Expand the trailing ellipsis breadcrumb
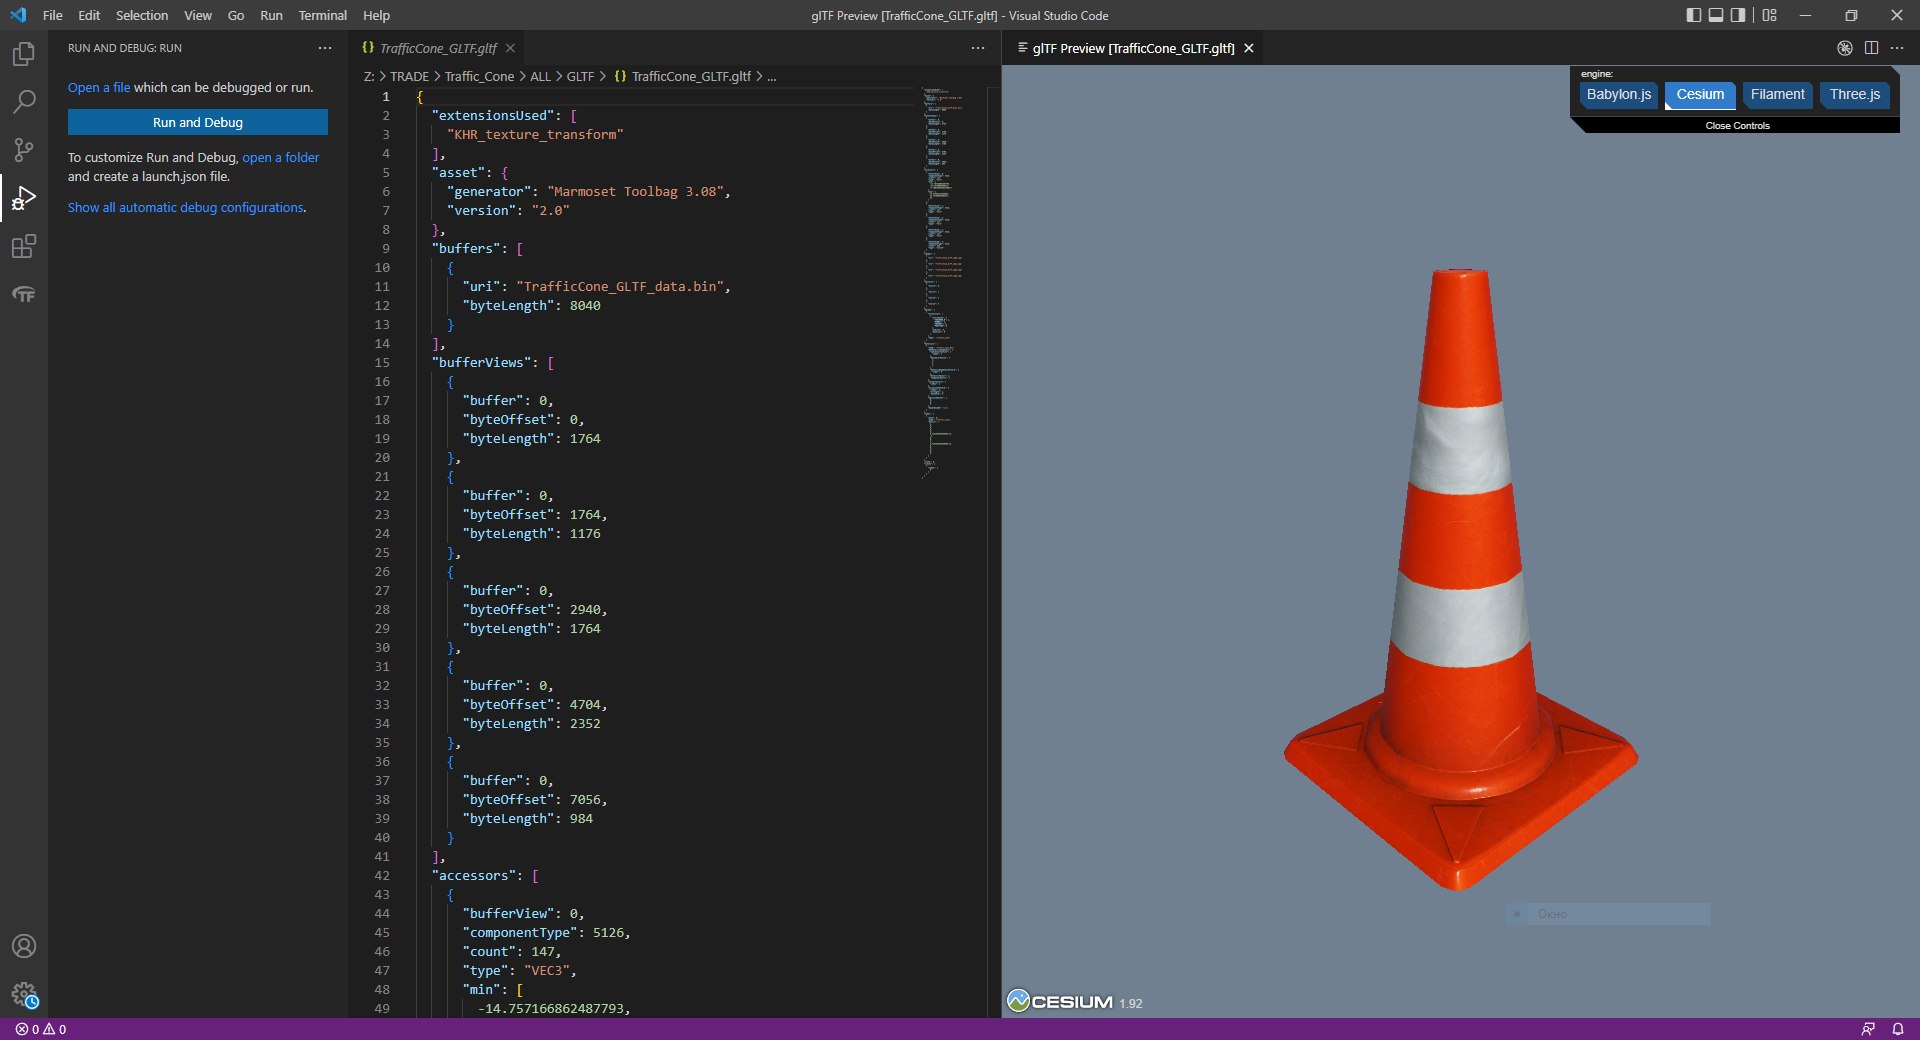The width and height of the screenshot is (1920, 1040). pos(771,76)
